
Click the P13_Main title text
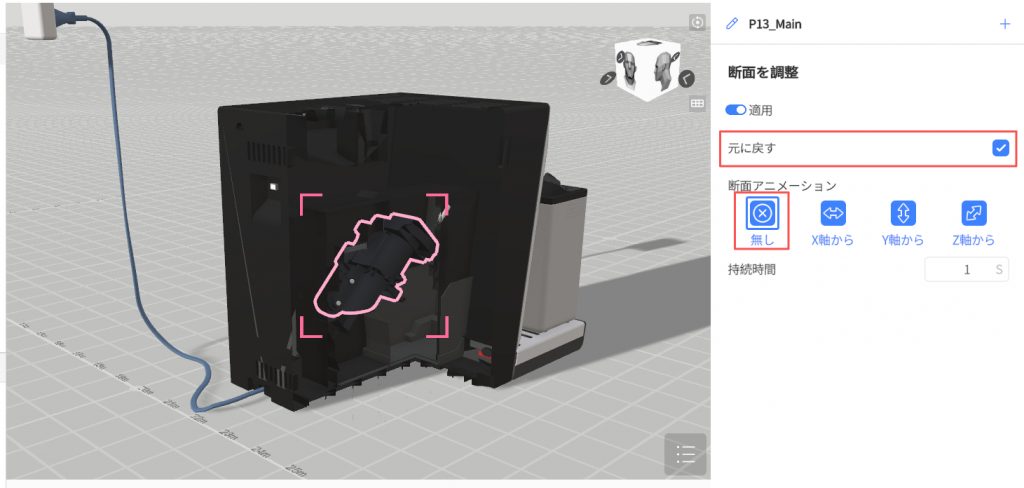(x=774, y=24)
